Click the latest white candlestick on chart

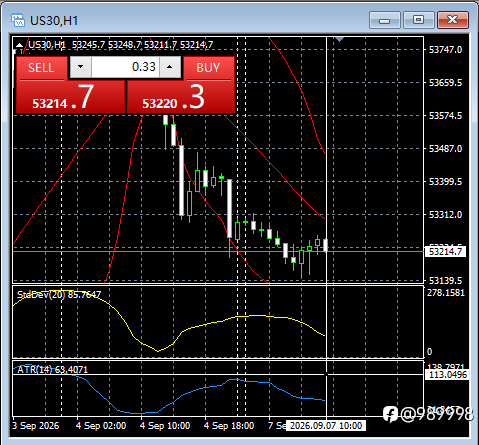click(x=326, y=245)
